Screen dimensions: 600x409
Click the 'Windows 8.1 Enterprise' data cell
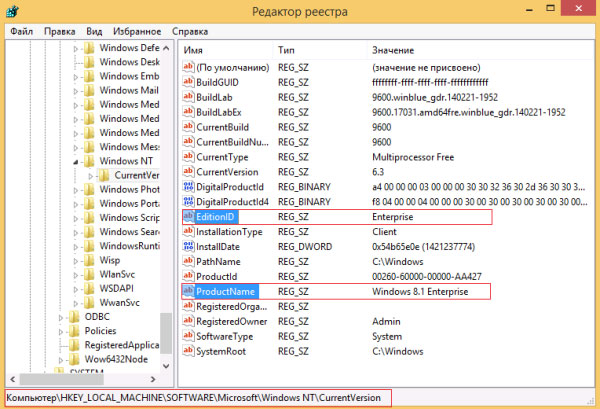coord(420,292)
